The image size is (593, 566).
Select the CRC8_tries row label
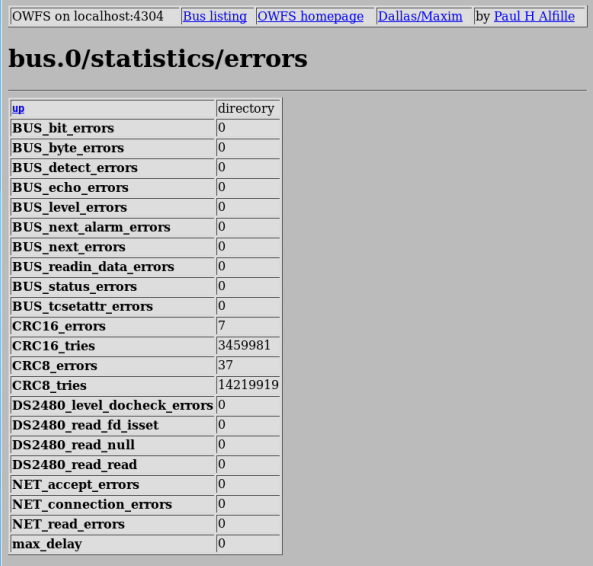(50, 386)
